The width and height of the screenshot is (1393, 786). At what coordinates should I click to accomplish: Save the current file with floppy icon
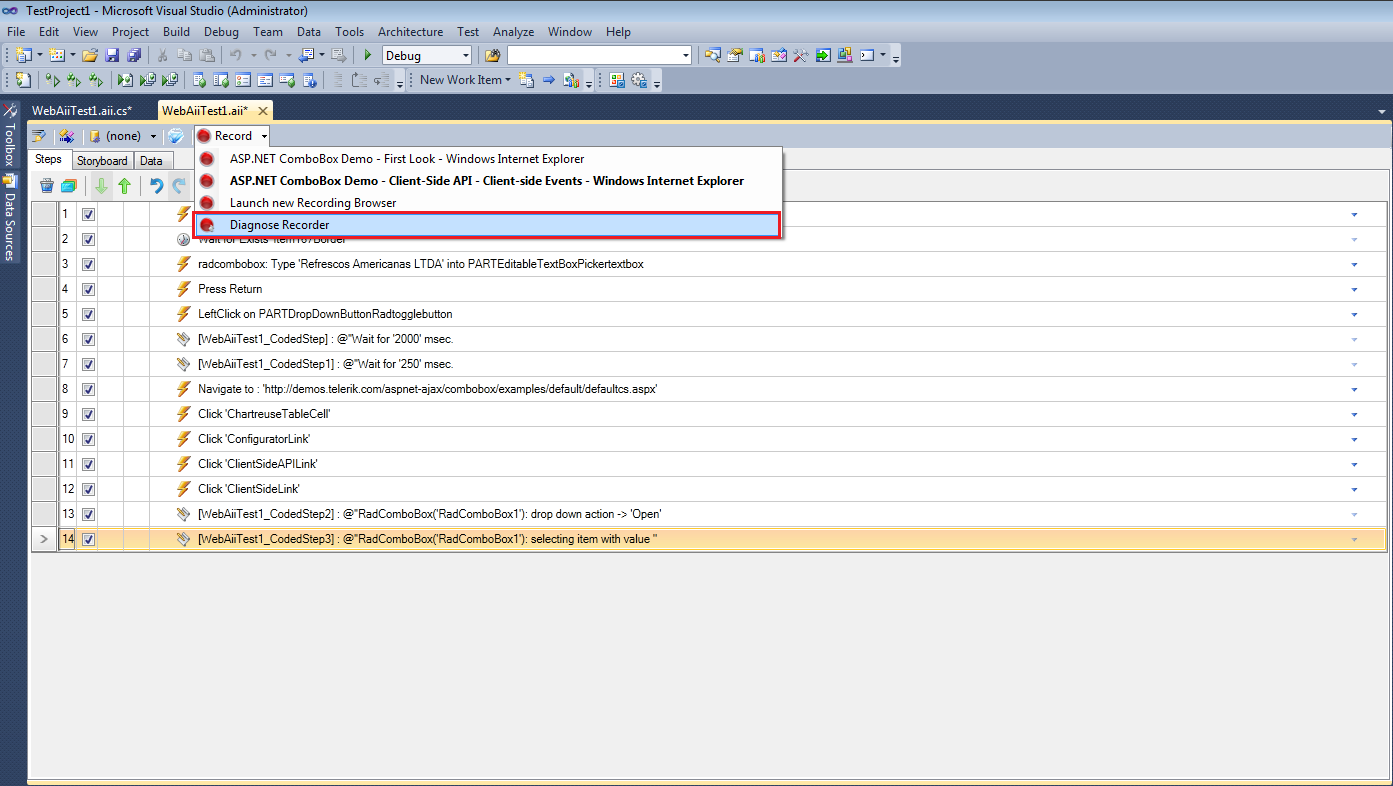[x=112, y=55]
